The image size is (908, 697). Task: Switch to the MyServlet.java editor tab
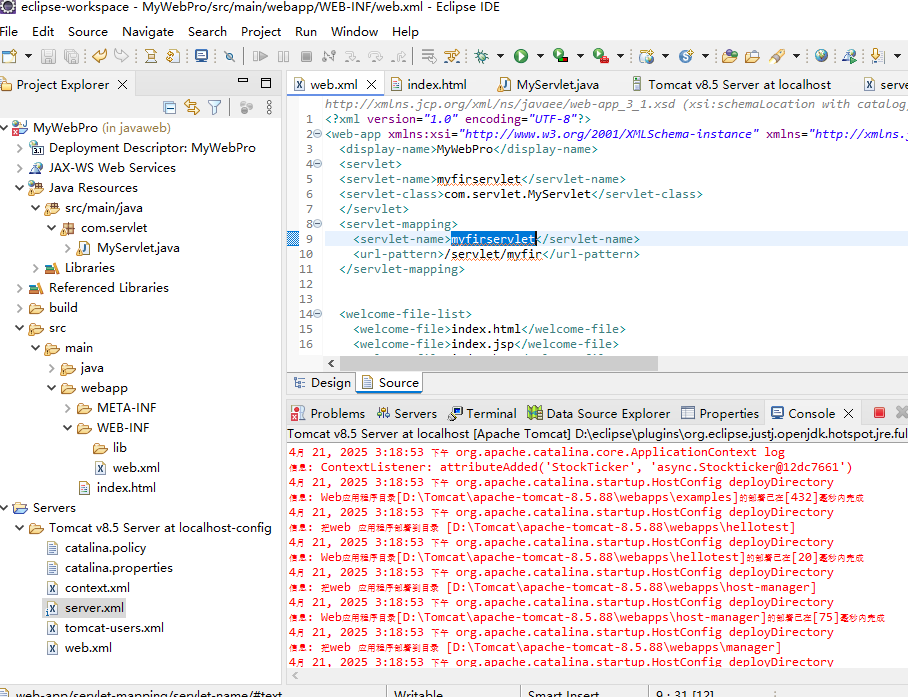(557, 85)
